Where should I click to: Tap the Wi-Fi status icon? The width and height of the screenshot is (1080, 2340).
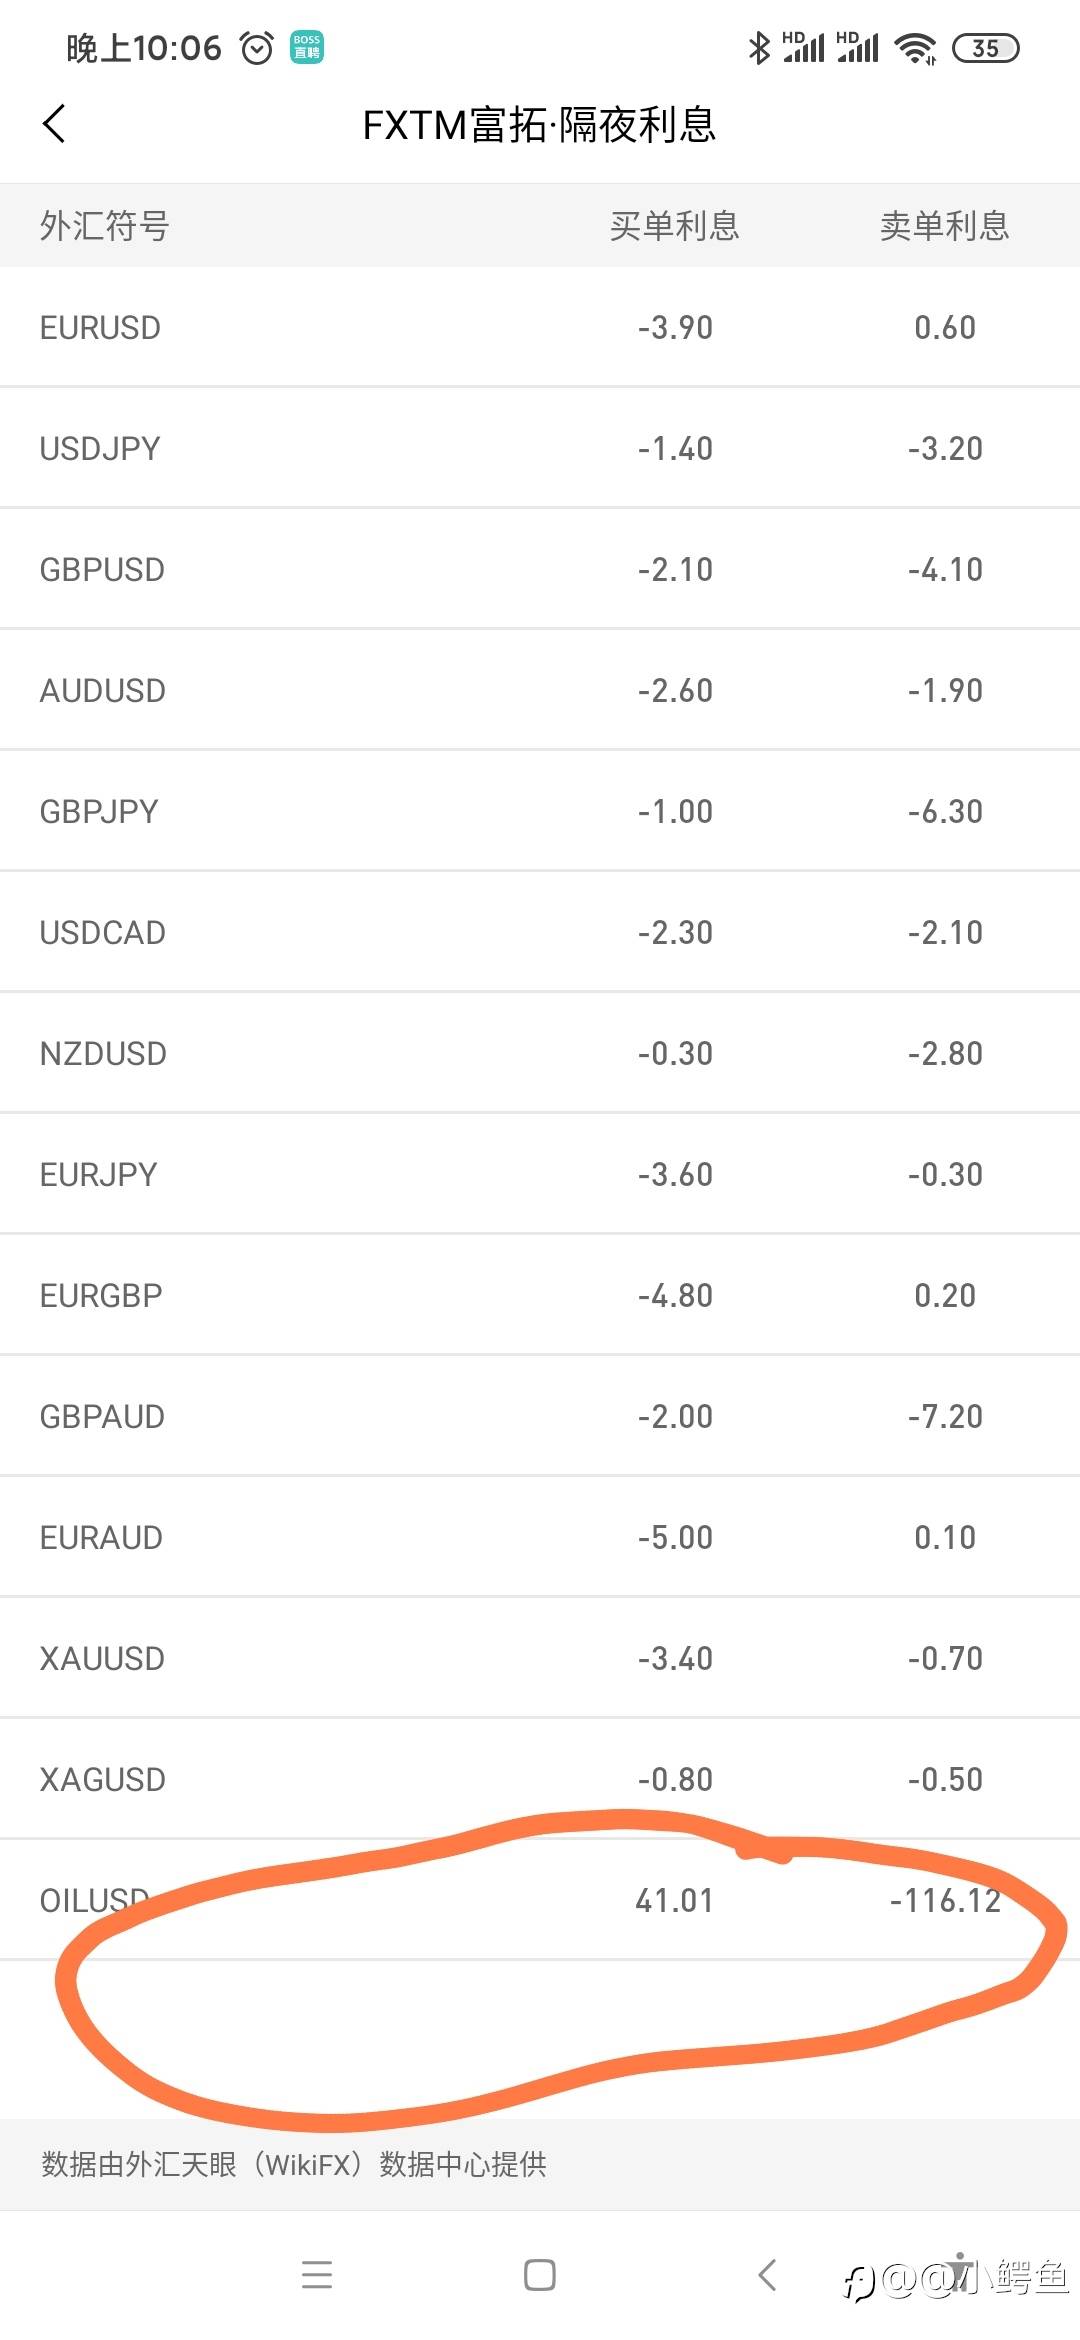tap(915, 48)
